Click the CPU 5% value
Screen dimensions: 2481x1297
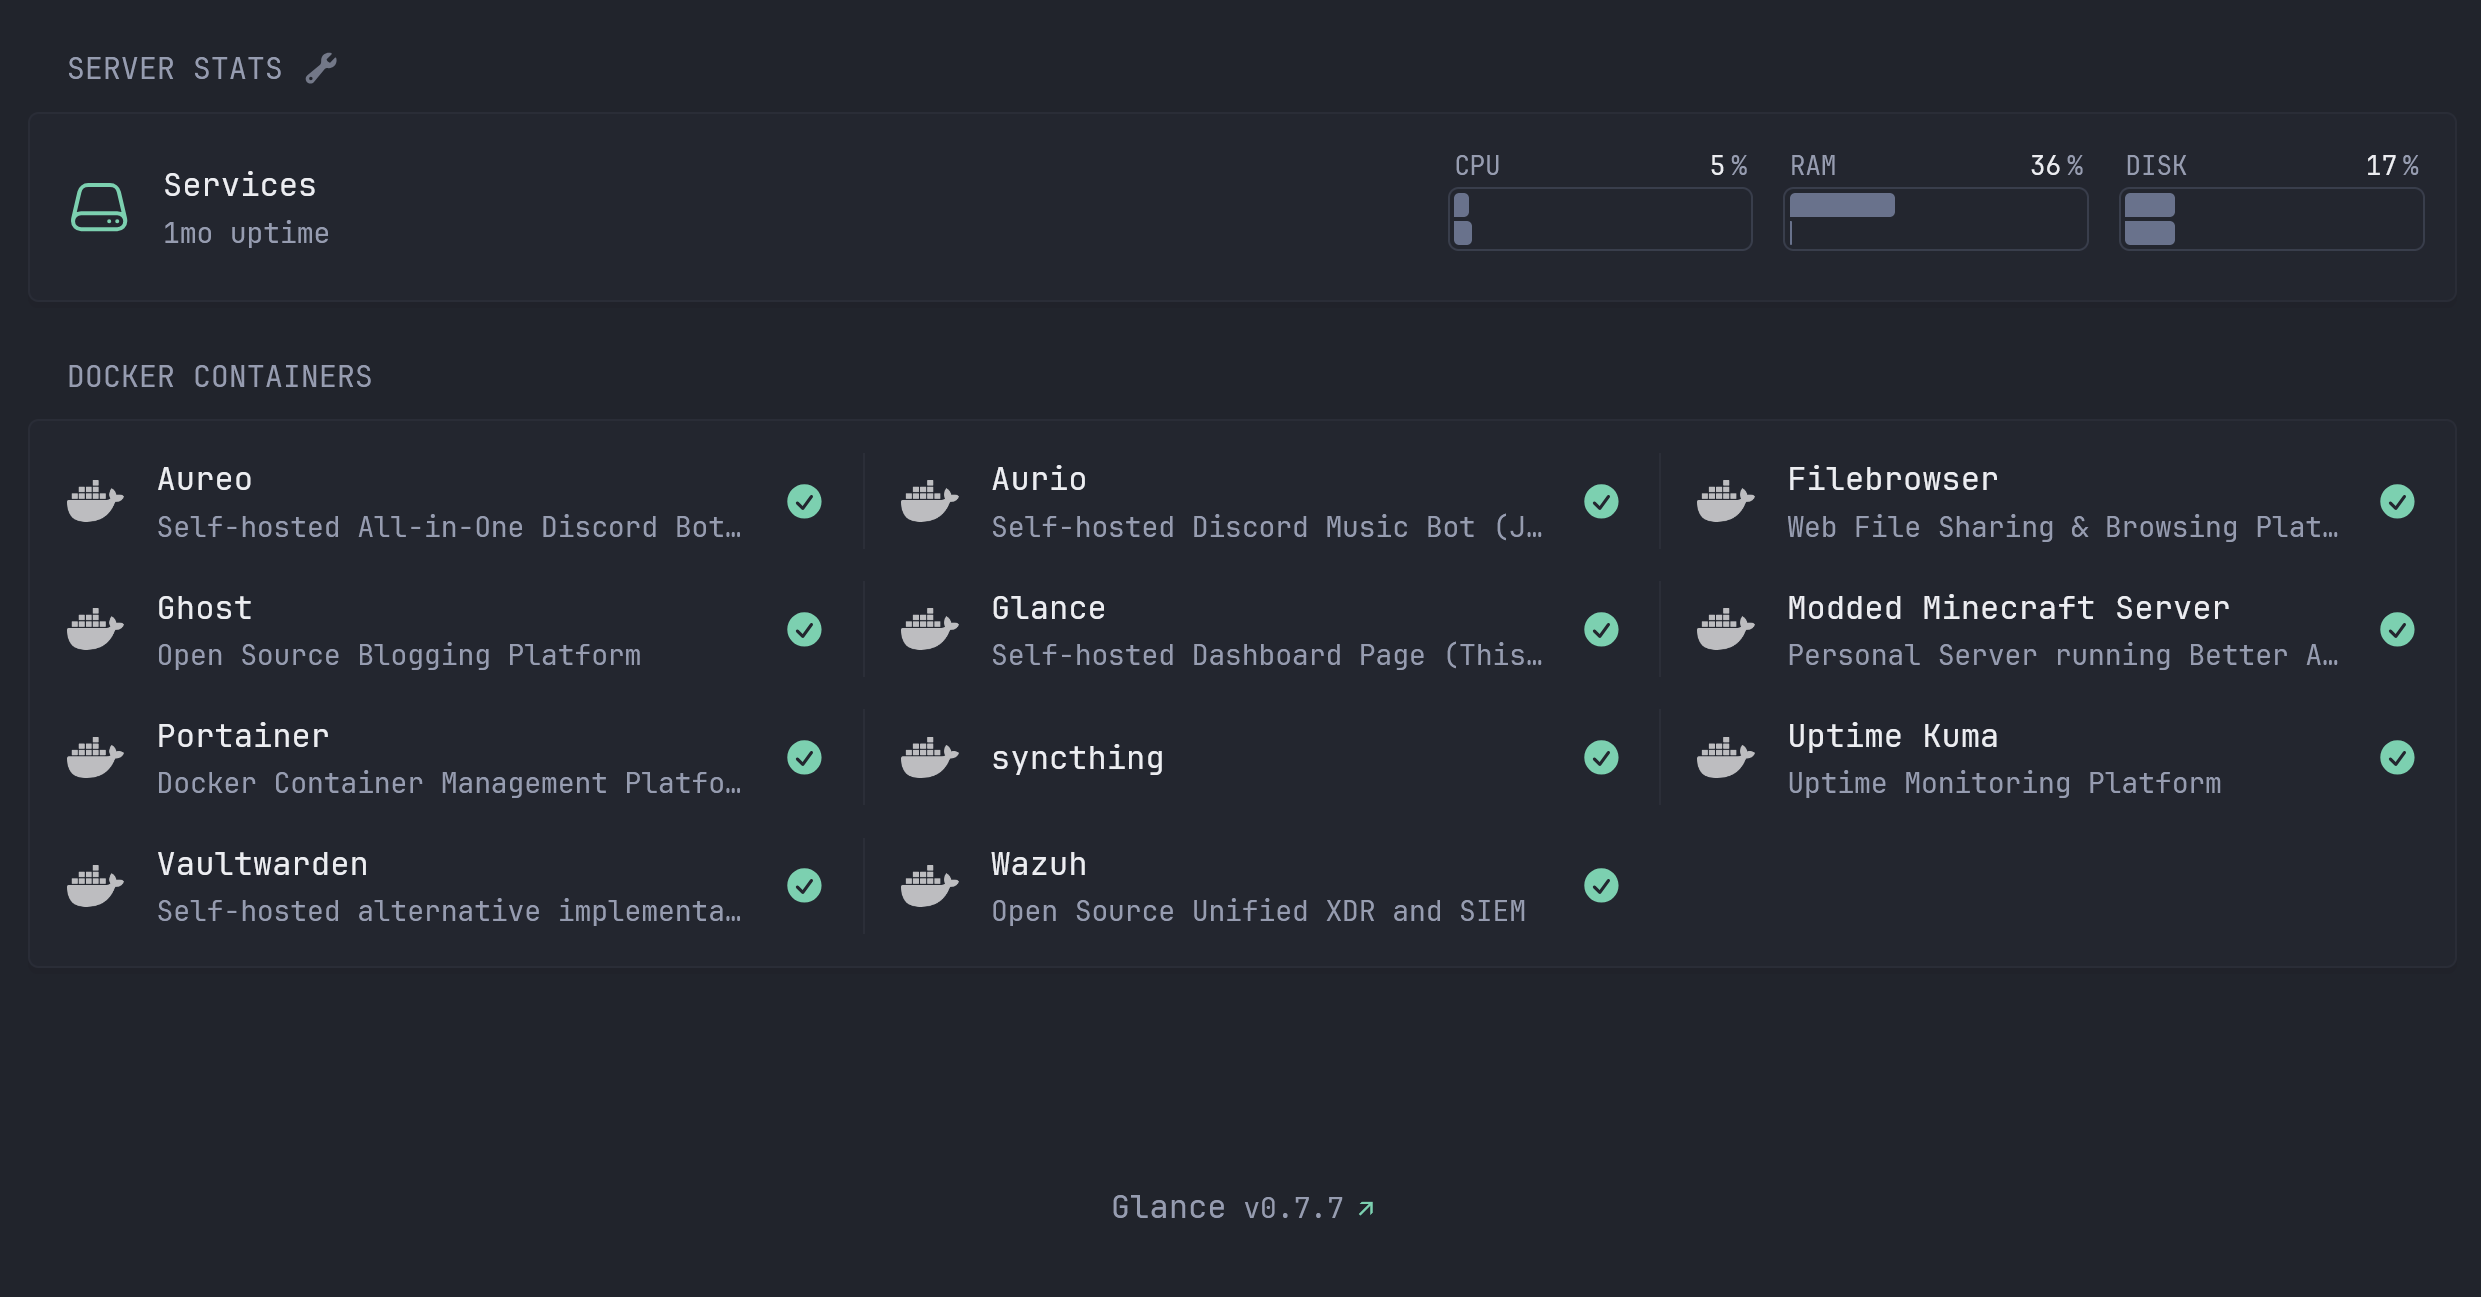tap(1729, 166)
